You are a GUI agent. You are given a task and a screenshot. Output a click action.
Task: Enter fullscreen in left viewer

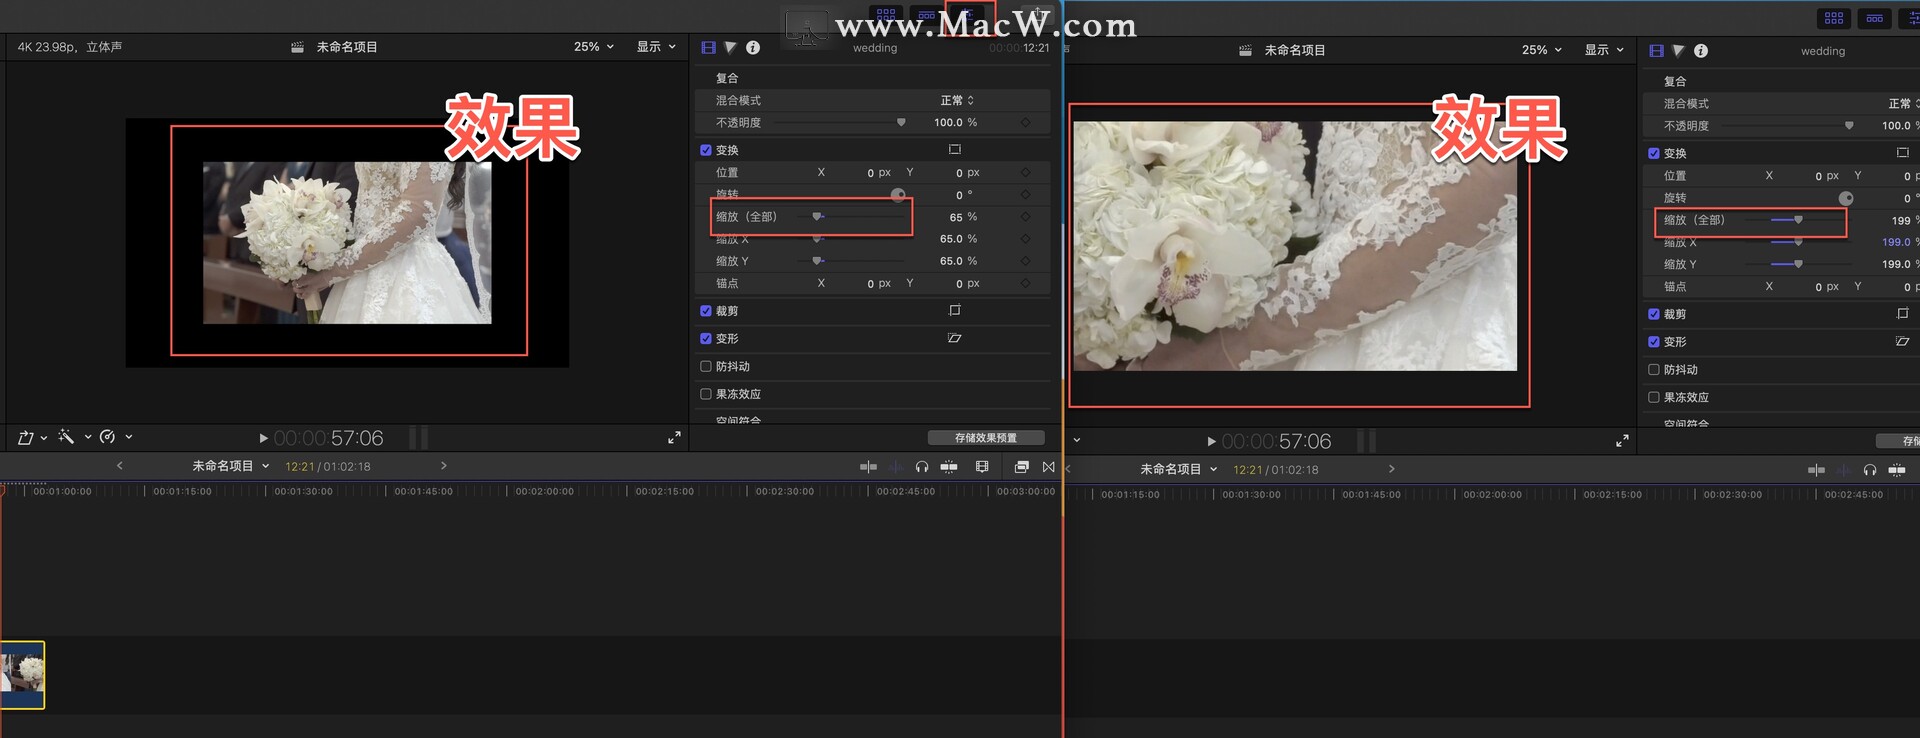pos(675,438)
